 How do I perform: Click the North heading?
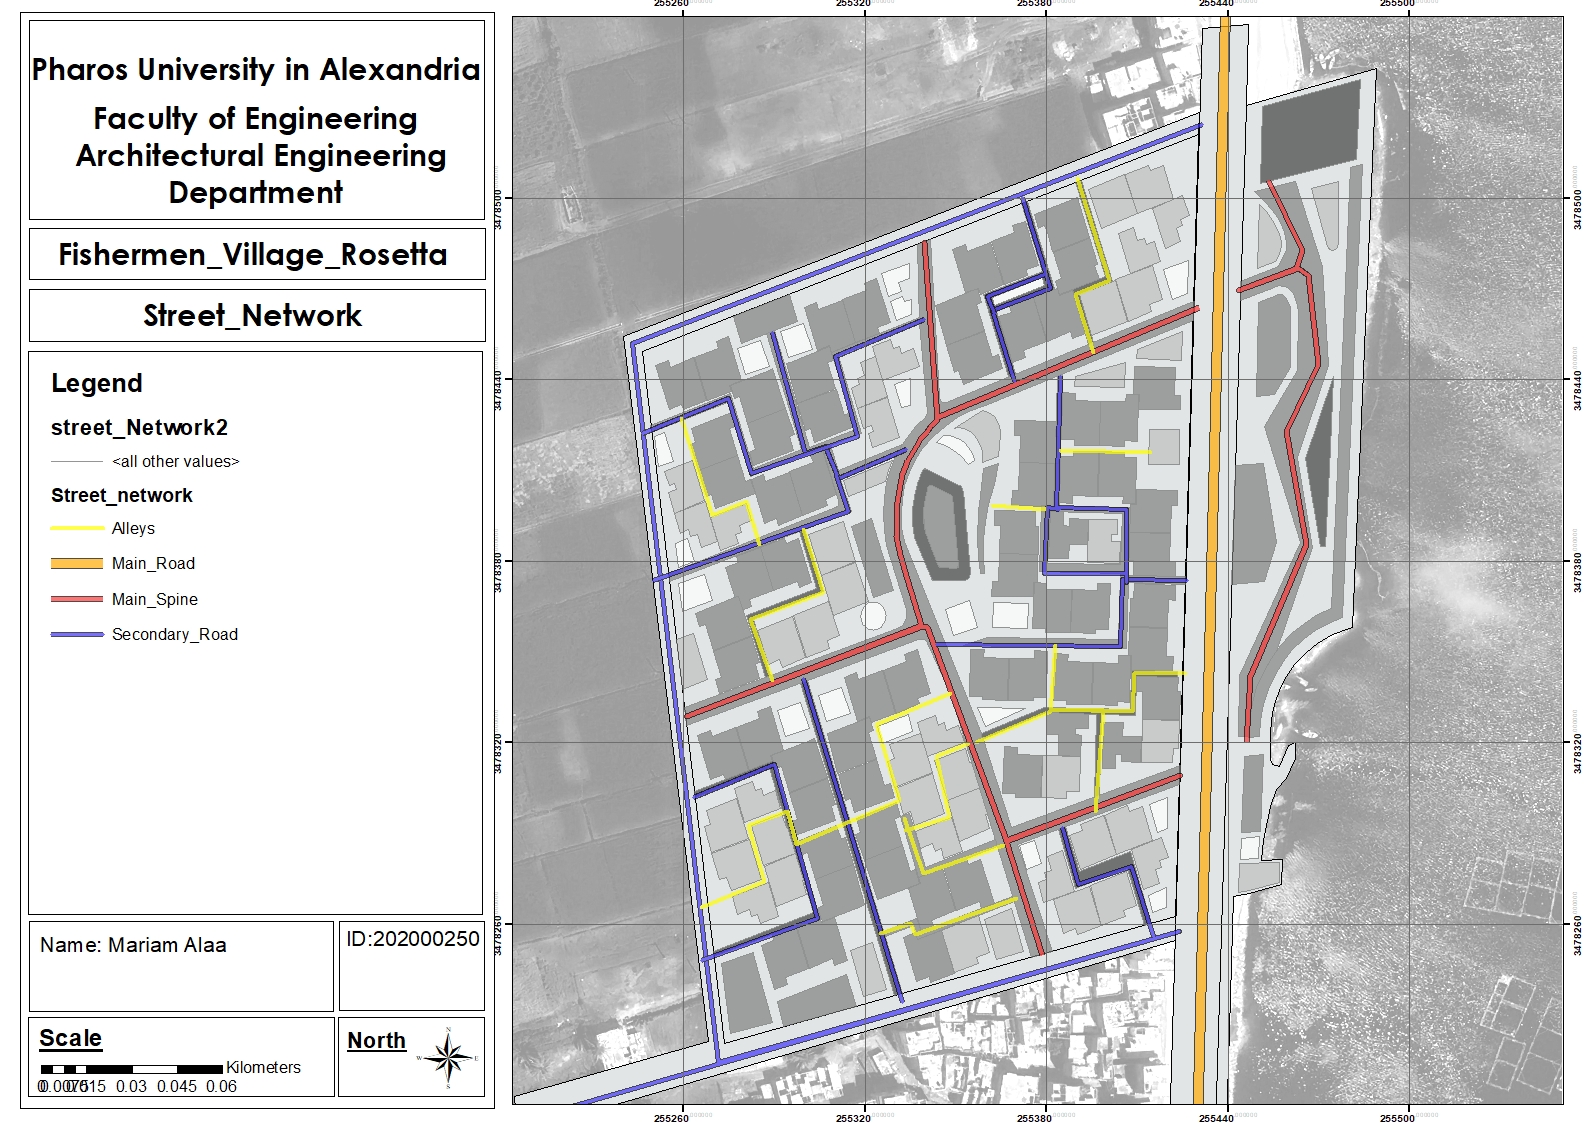tap(377, 1041)
